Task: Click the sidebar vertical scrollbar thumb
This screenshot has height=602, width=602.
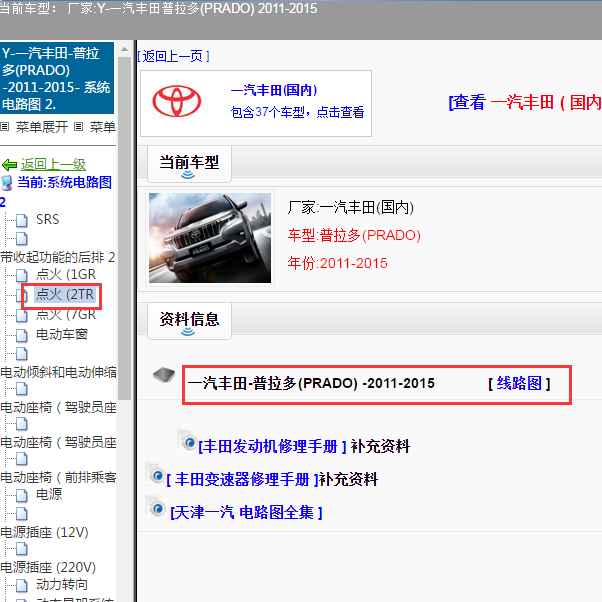Action: pyautogui.click(x=124, y=228)
